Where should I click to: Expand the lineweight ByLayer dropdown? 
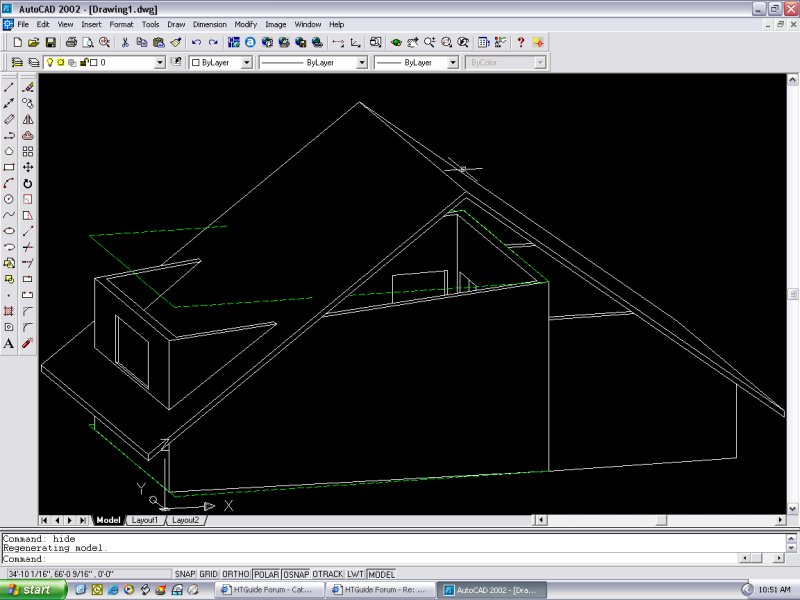[x=453, y=62]
